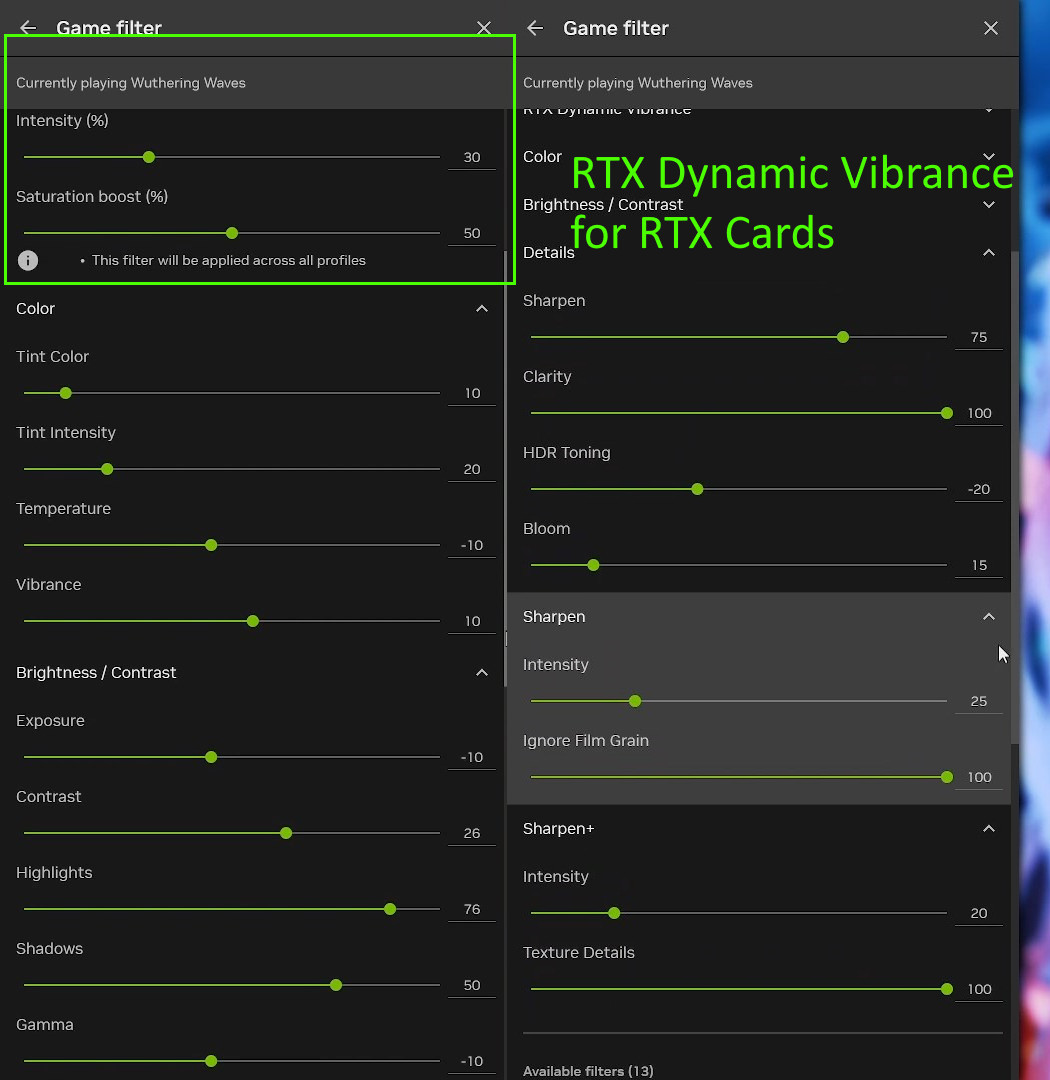Collapse the Color section in the left panel

coord(482,309)
